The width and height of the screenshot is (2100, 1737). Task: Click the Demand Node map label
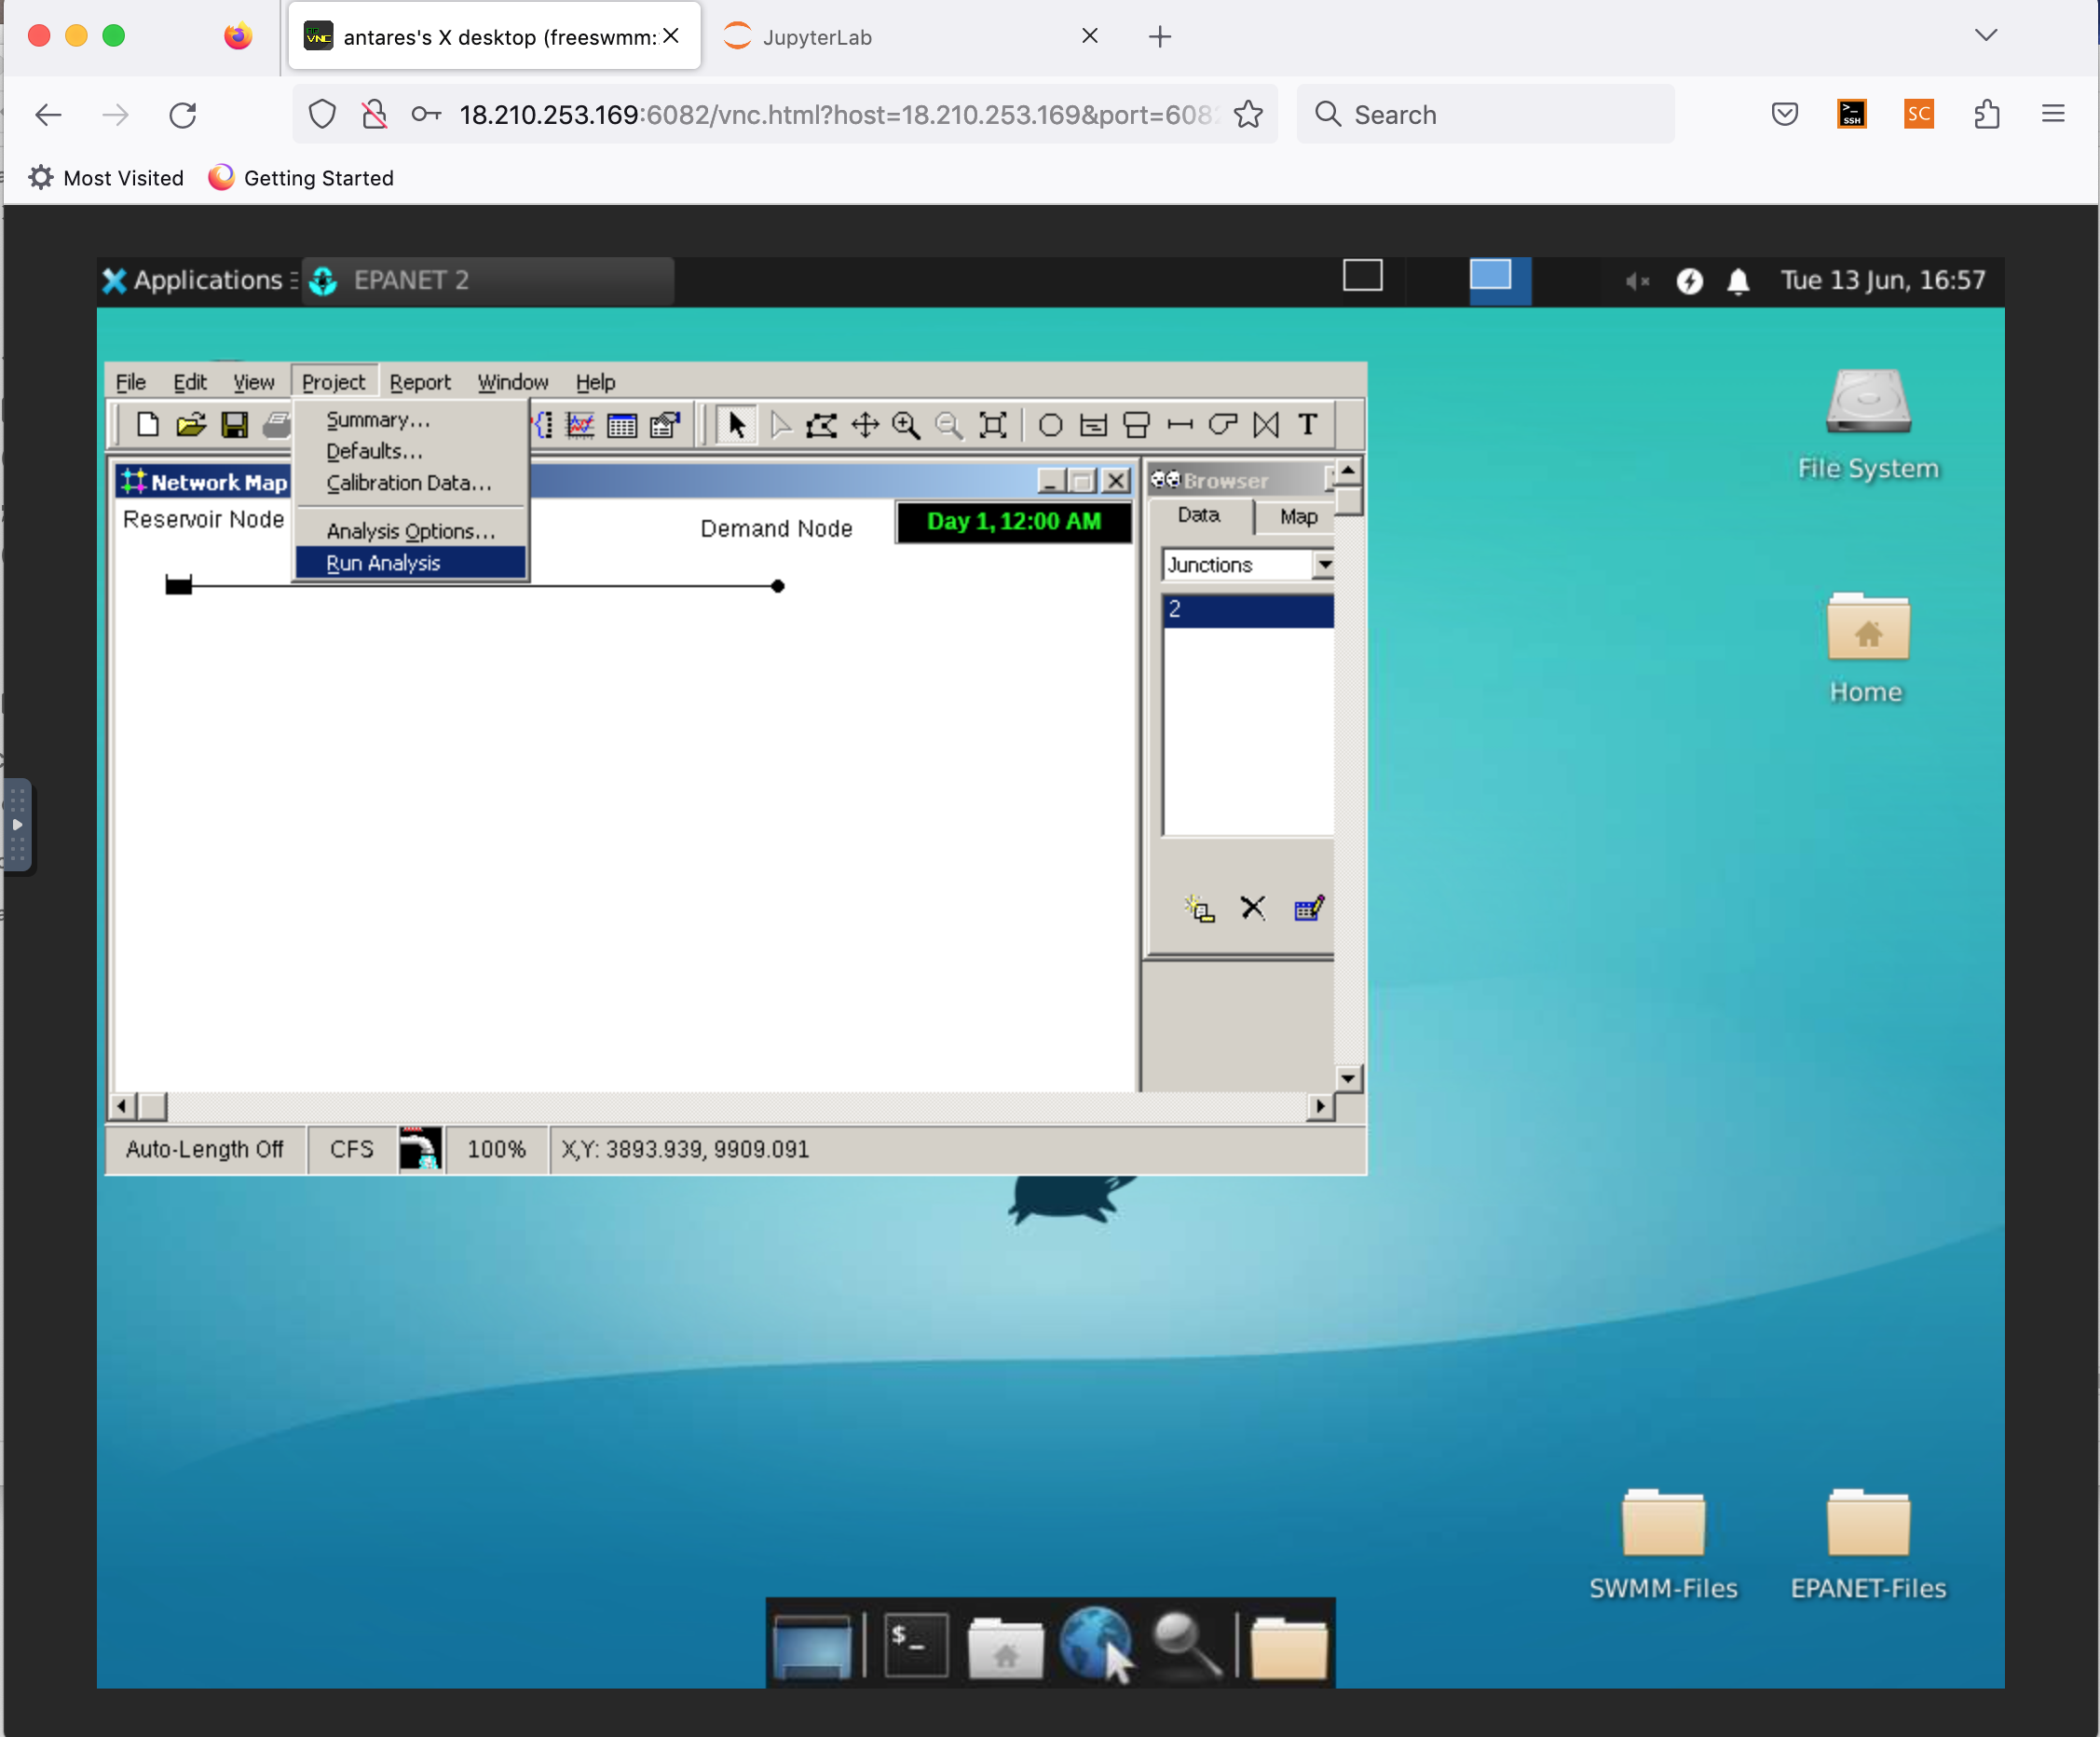click(x=776, y=529)
